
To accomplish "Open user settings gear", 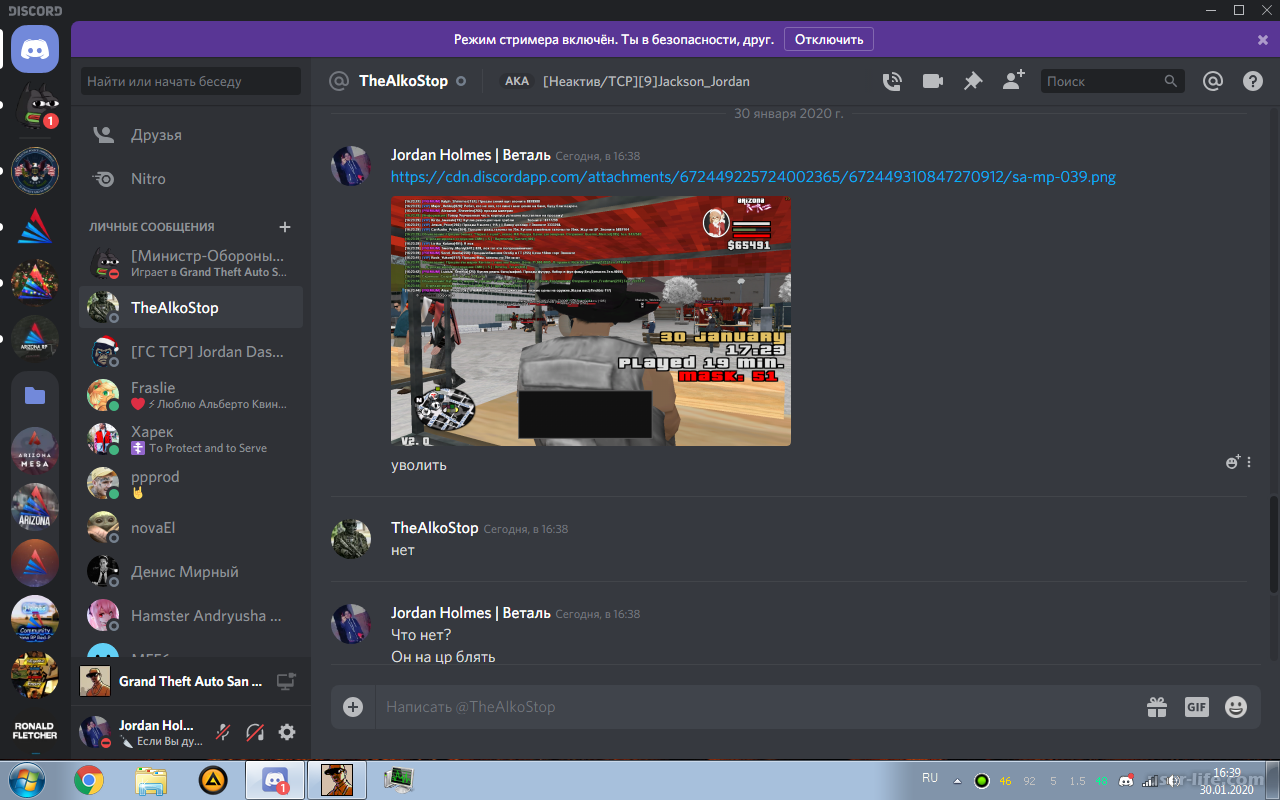I will tap(287, 732).
